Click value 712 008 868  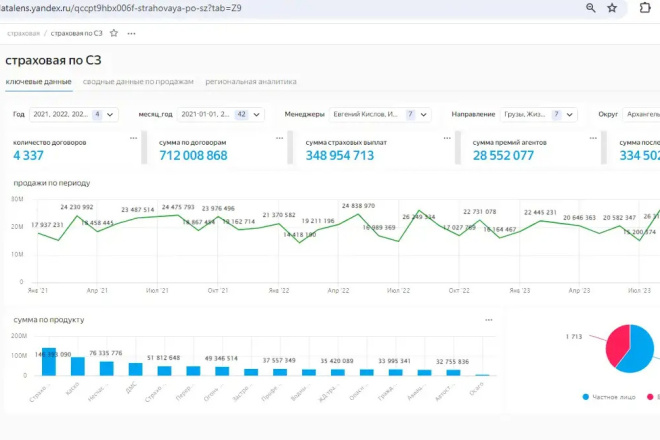click(193, 155)
